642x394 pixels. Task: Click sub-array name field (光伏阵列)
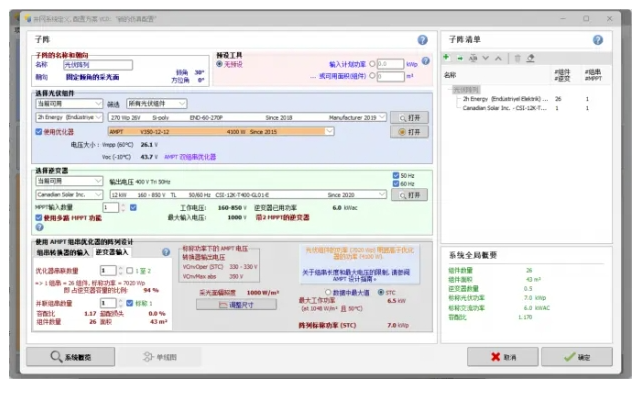(x=98, y=65)
